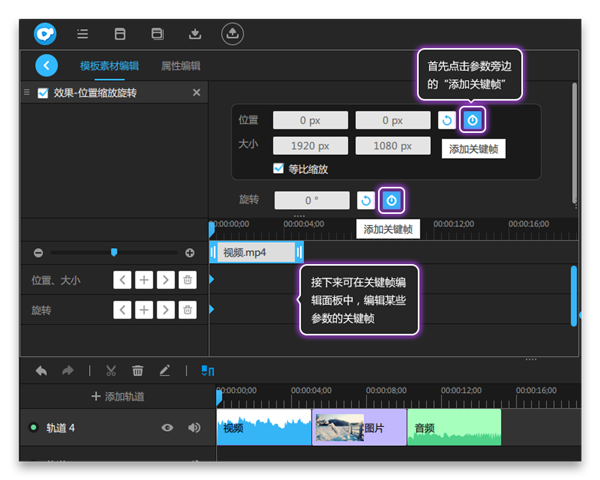This screenshot has height=480, width=600.
Task: Click left trim handle of 视频.mp4 clip
Action: click(213, 253)
